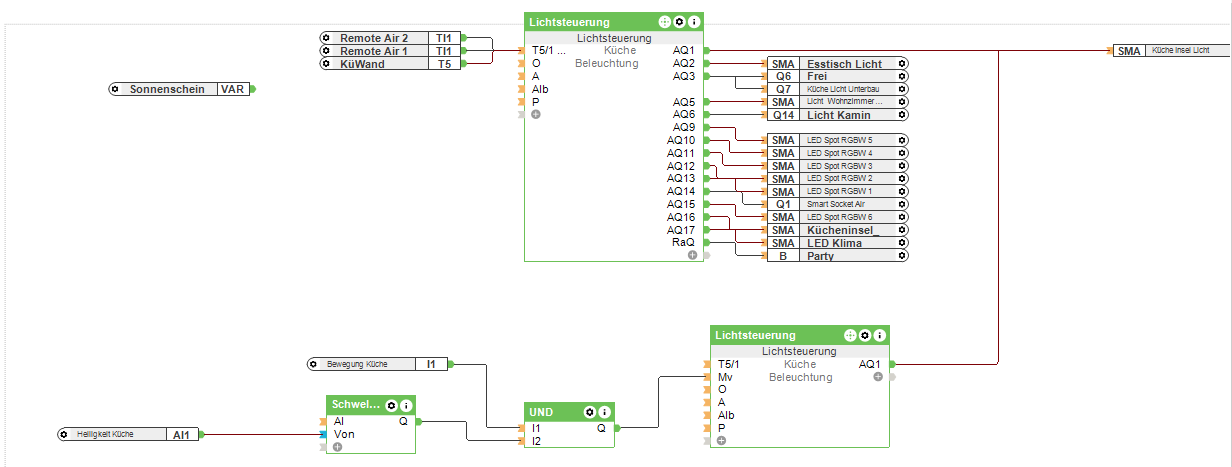Open settings gear of upper Lichtsteuerung block
This screenshot has width=1232, height=467.
click(x=679, y=22)
